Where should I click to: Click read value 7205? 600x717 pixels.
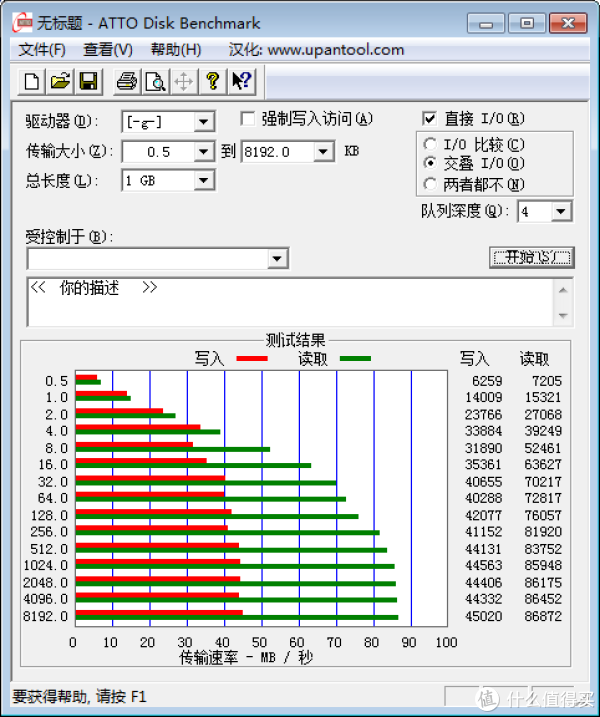click(x=546, y=381)
